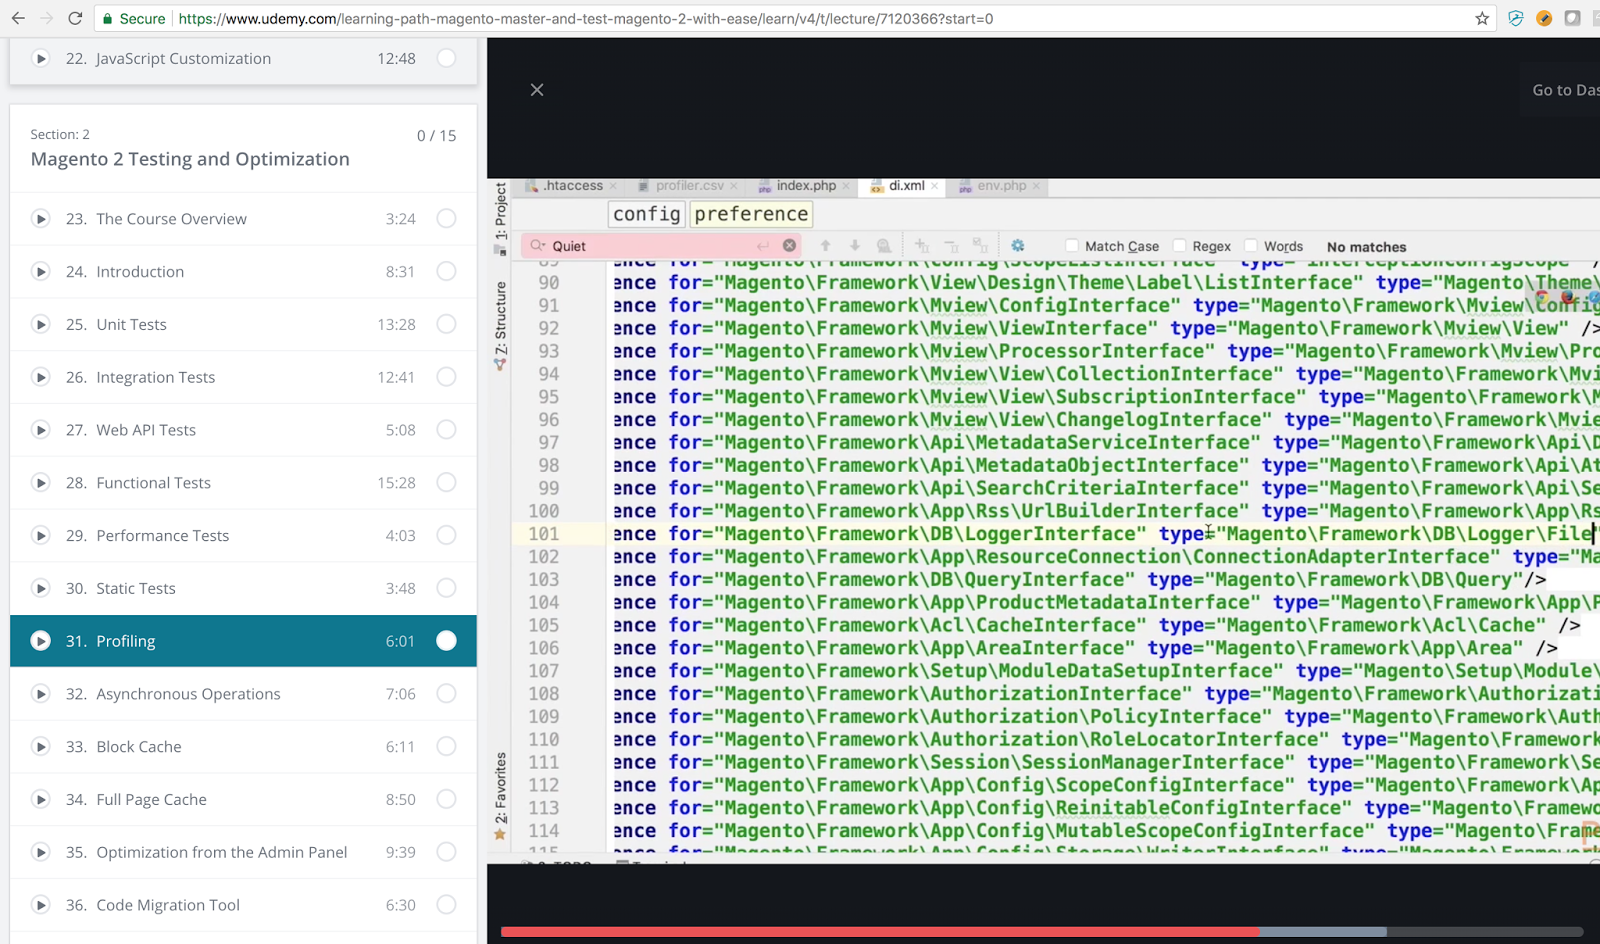
Task: Mark JavaScript Customization lecture complete
Action: pyautogui.click(x=446, y=59)
